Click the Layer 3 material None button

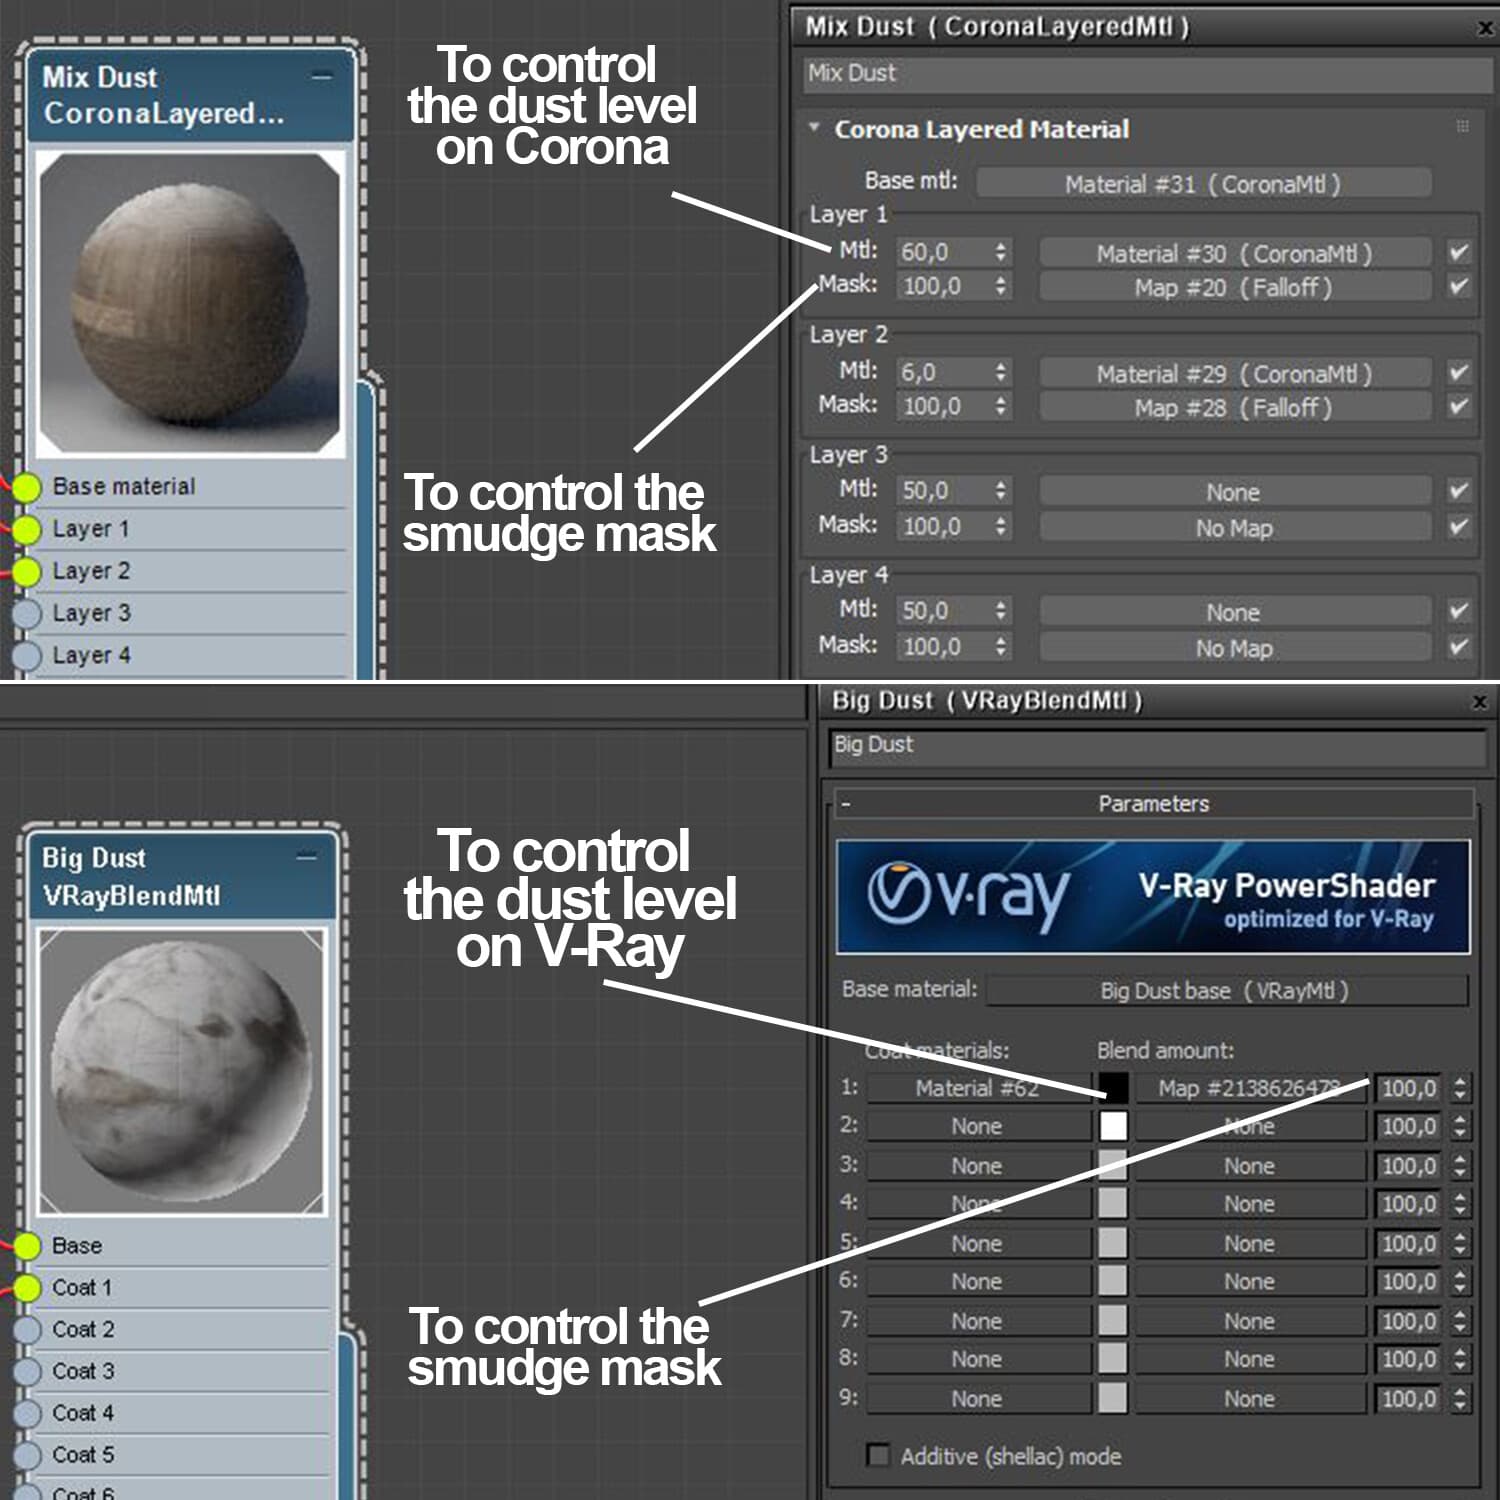[x=1234, y=492]
